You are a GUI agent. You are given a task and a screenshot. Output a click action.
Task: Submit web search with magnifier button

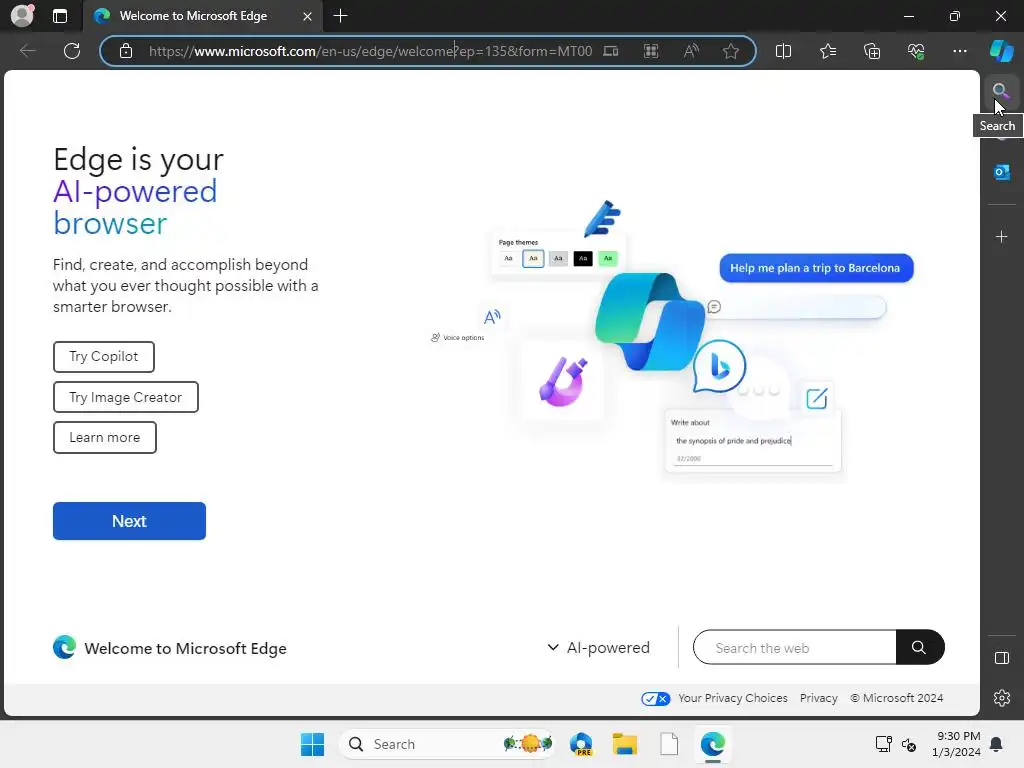coord(919,648)
